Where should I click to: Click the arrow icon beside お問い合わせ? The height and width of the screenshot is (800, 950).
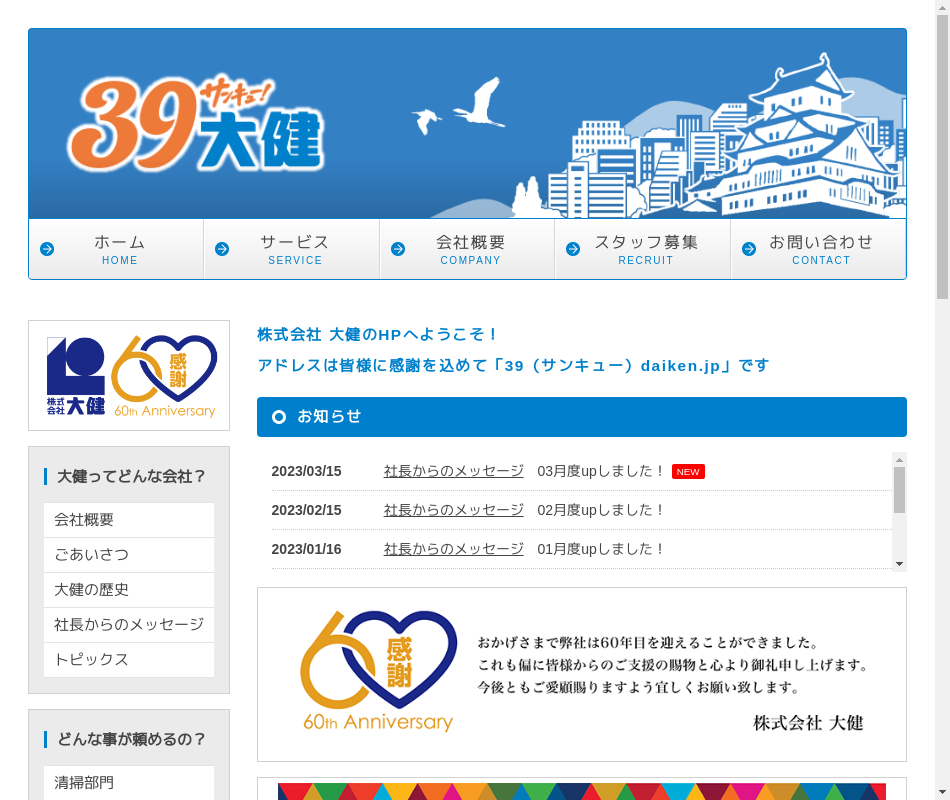[749, 249]
